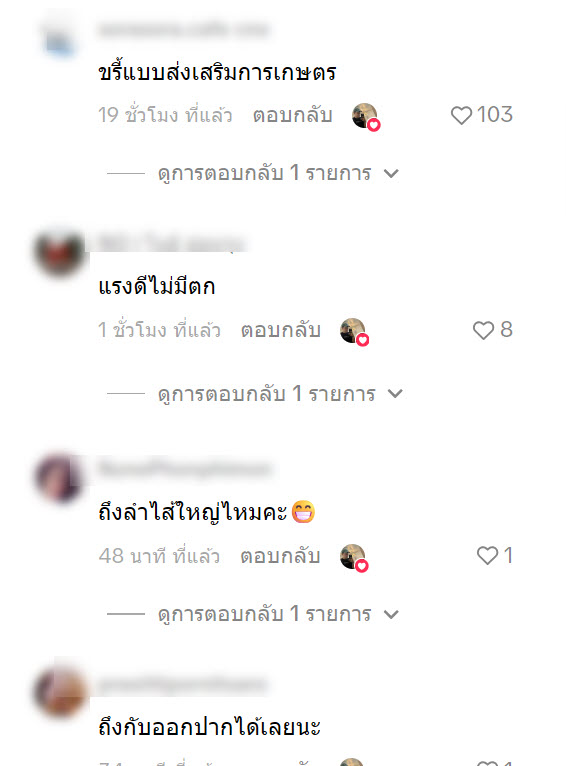Open blurred username above ถึงกับออกปากได้เลยนะ
The height and width of the screenshot is (766, 566).
pyautogui.click(x=182, y=684)
